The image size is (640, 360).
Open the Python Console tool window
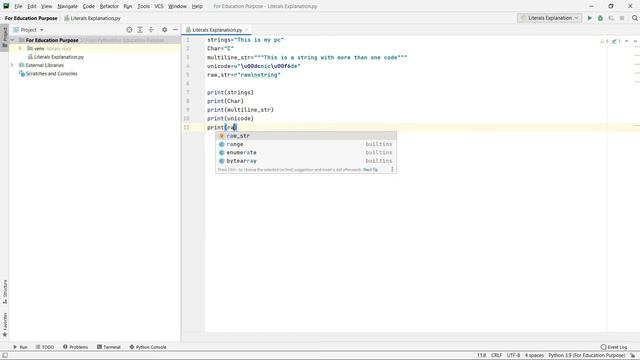[148, 347]
